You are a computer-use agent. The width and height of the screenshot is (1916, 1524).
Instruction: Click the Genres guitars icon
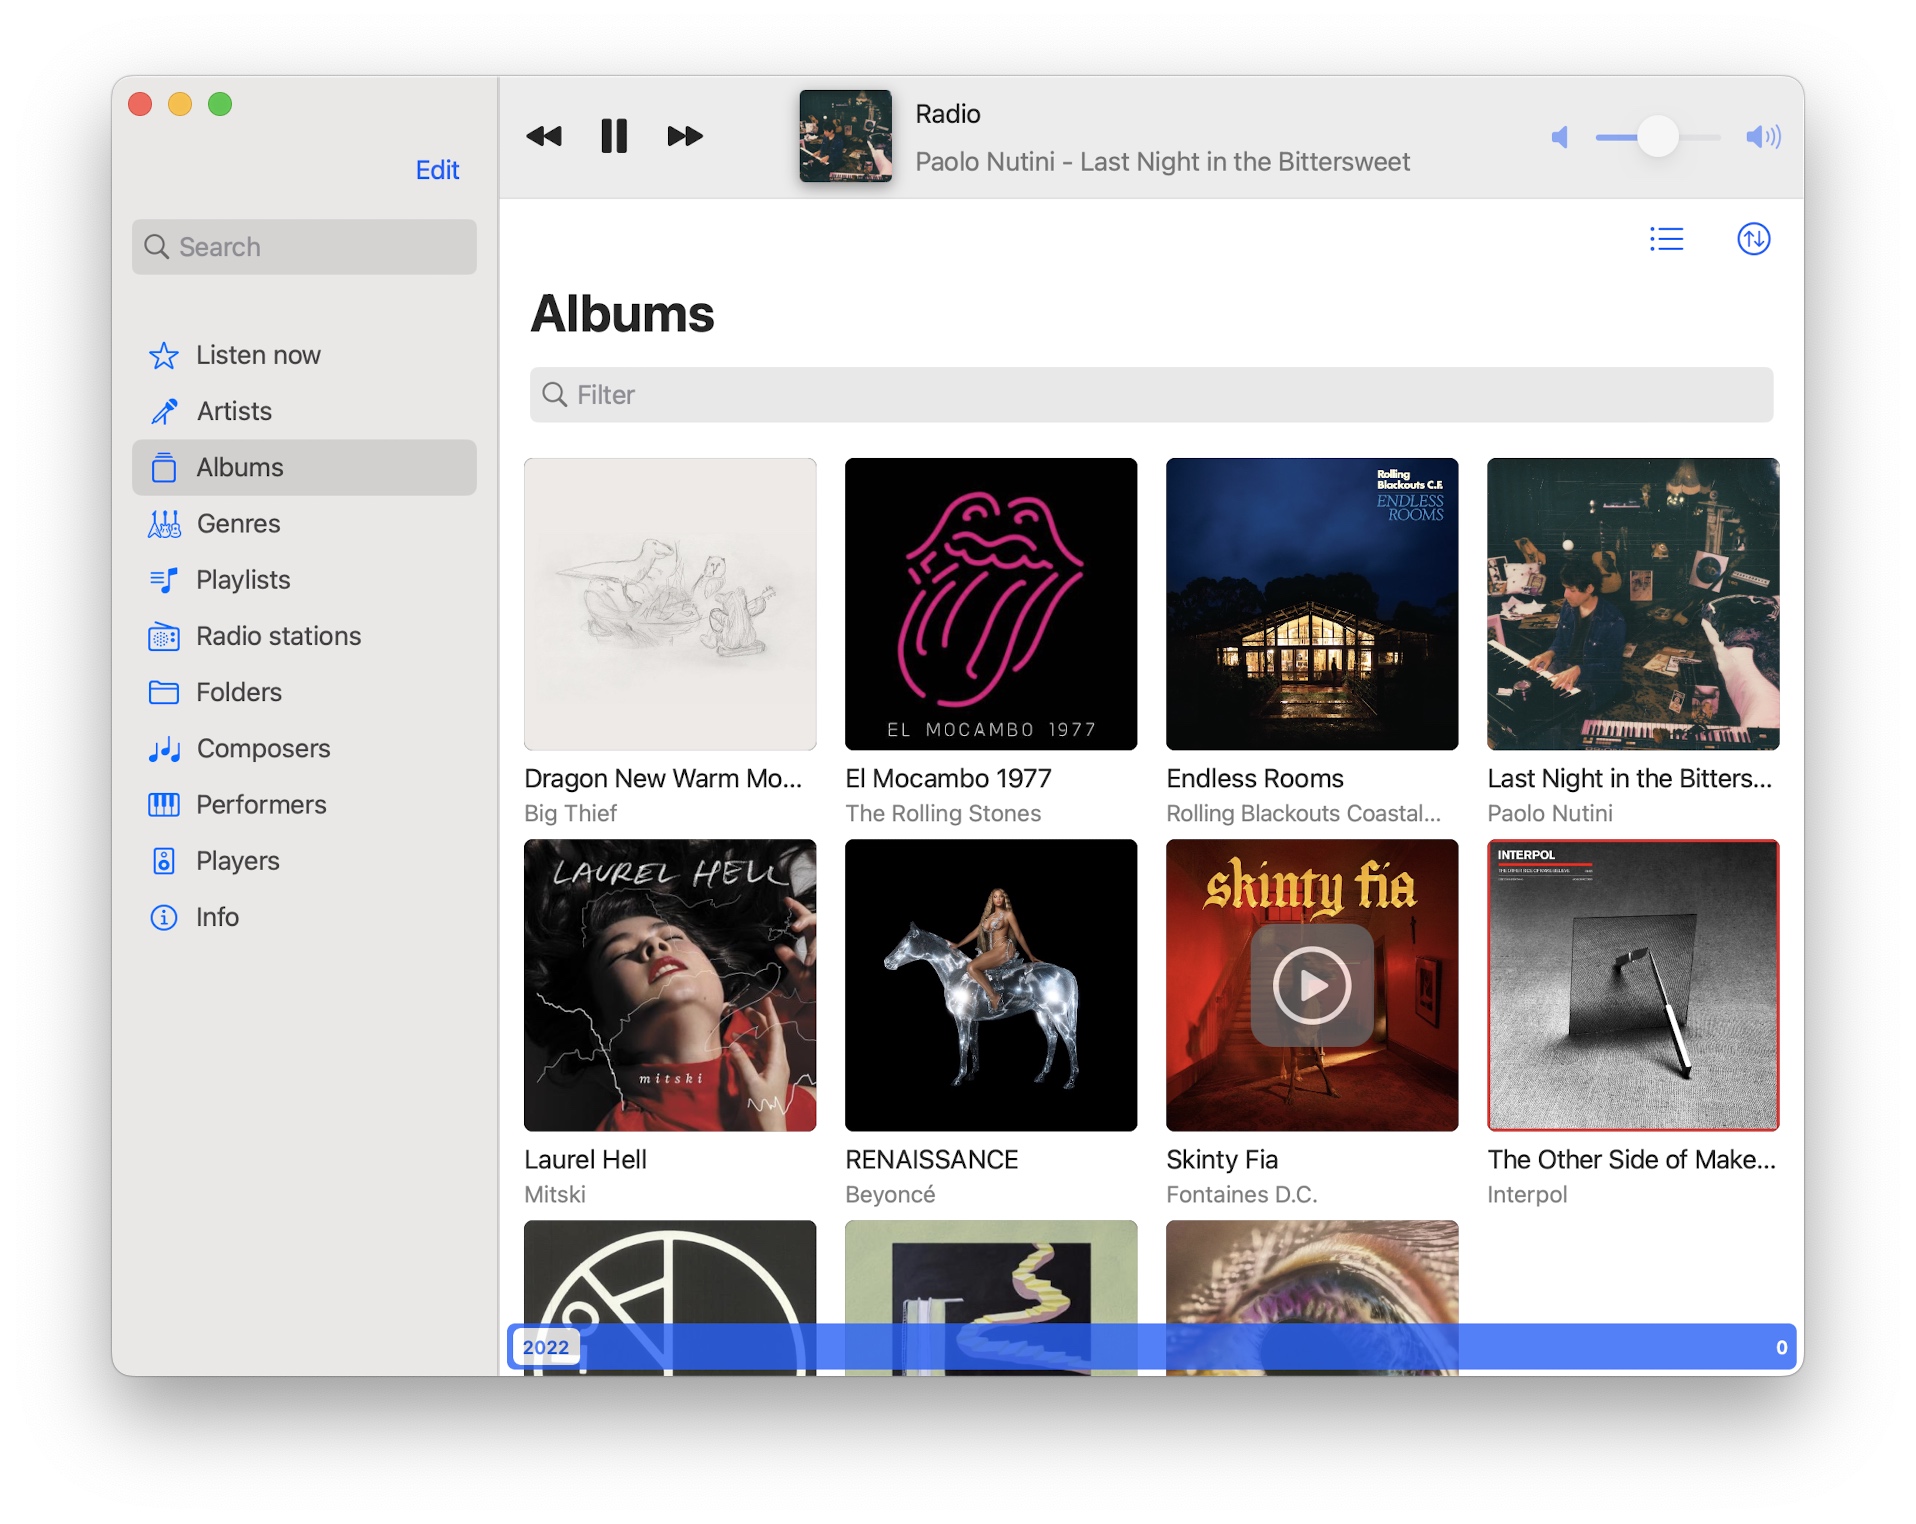(x=164, y=523)
